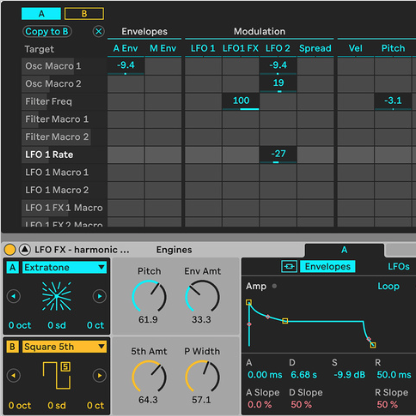This screenshot has width=416, height=416.
Task: Click the envelope link icon beside Envelopes
Action: click(289, 267)
